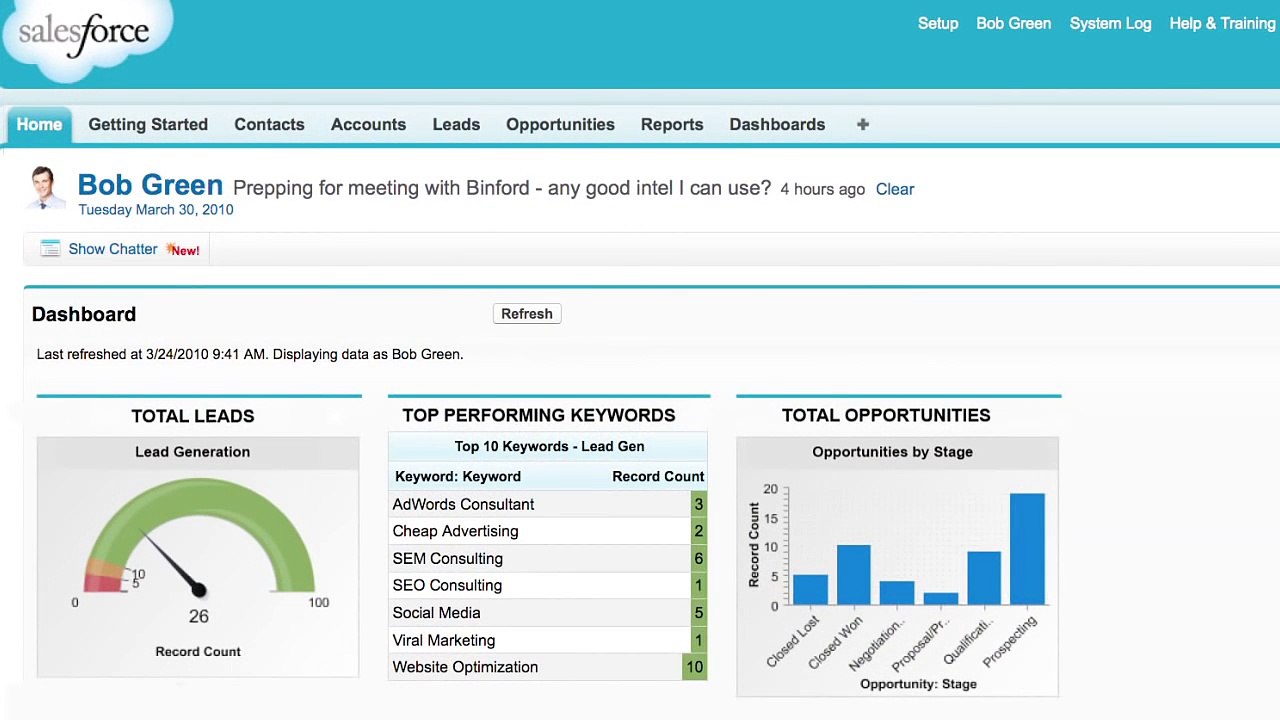Image resolution: width=1280 pixels, height=720 pixels.
Task: Click the Closed Won bar
Action: click(x=853, y=575)
